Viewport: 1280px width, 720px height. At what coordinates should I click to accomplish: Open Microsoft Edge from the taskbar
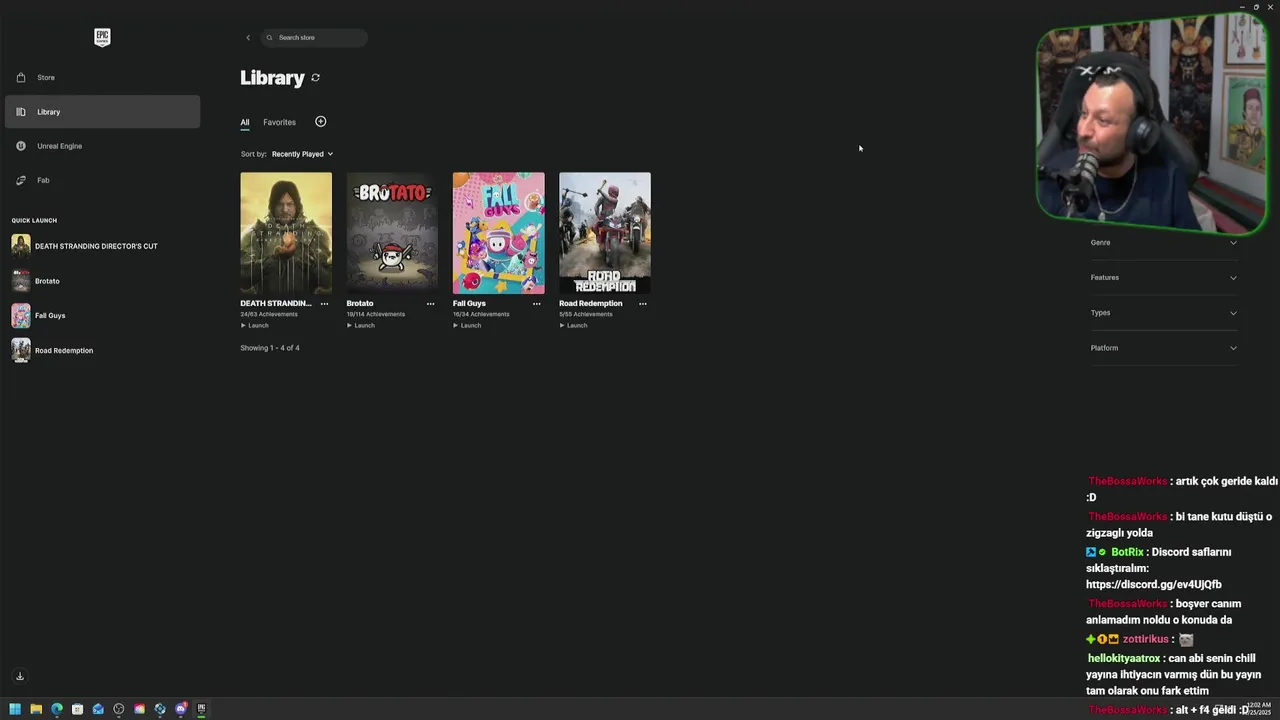pos(57,709)
